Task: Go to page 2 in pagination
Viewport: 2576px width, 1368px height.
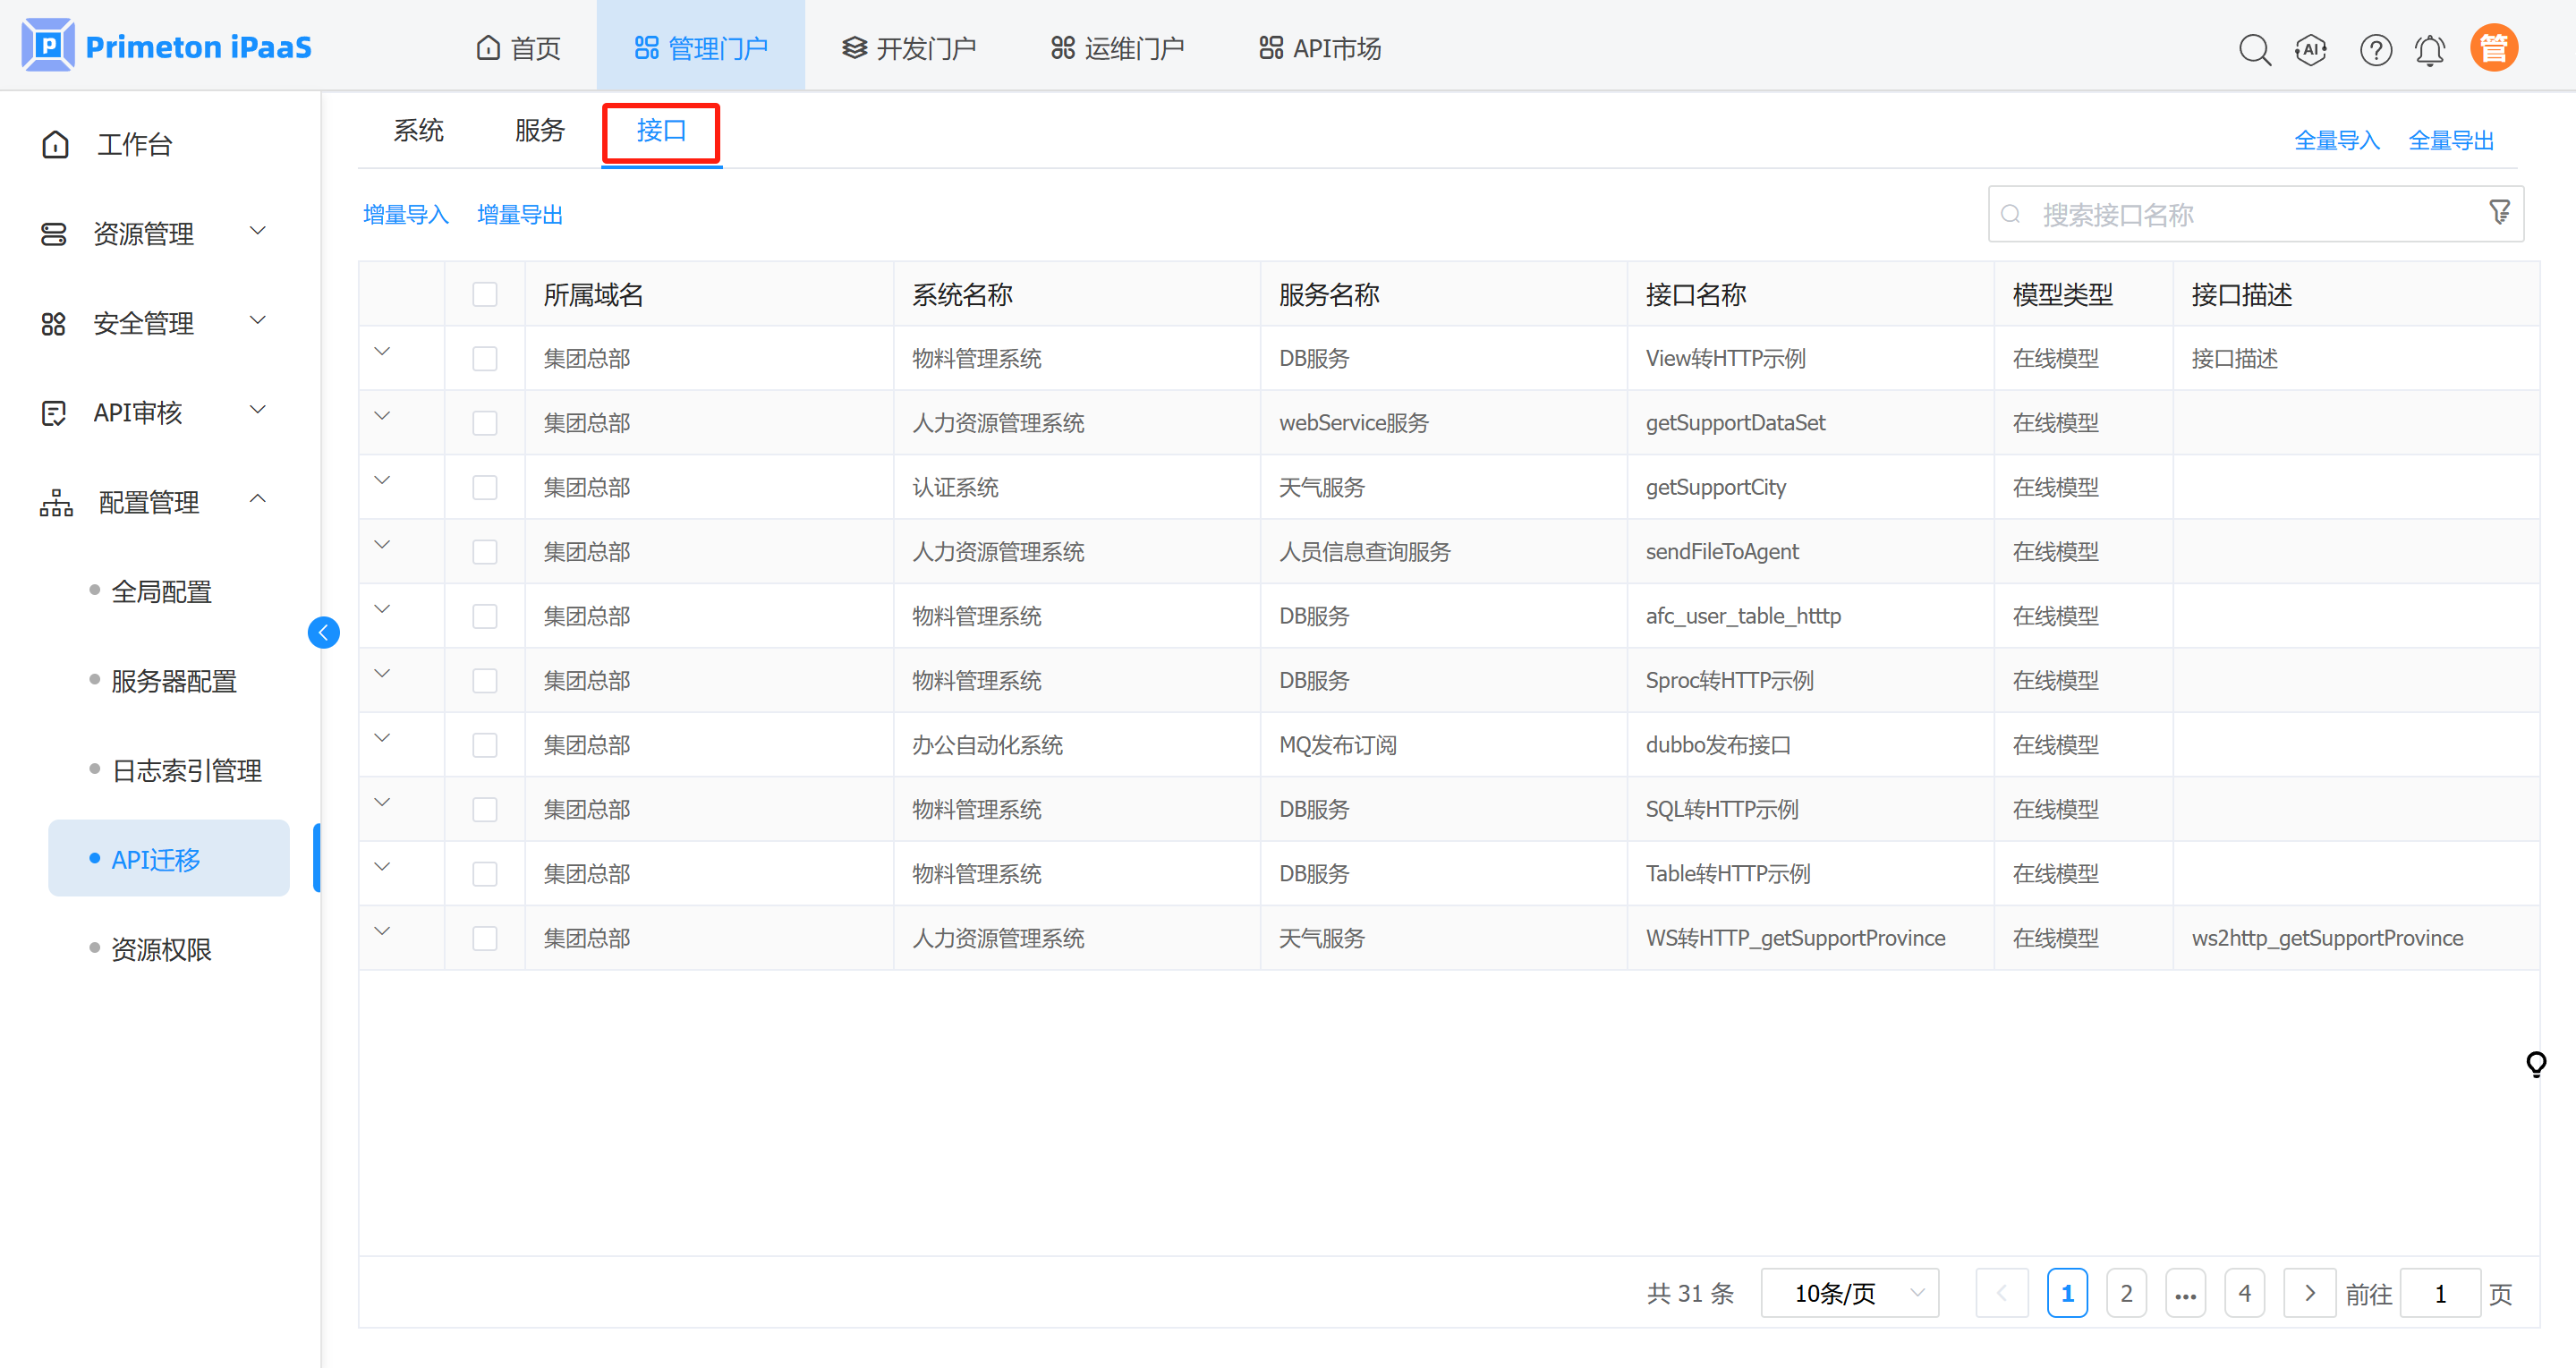Action: pos(2126,1293)
